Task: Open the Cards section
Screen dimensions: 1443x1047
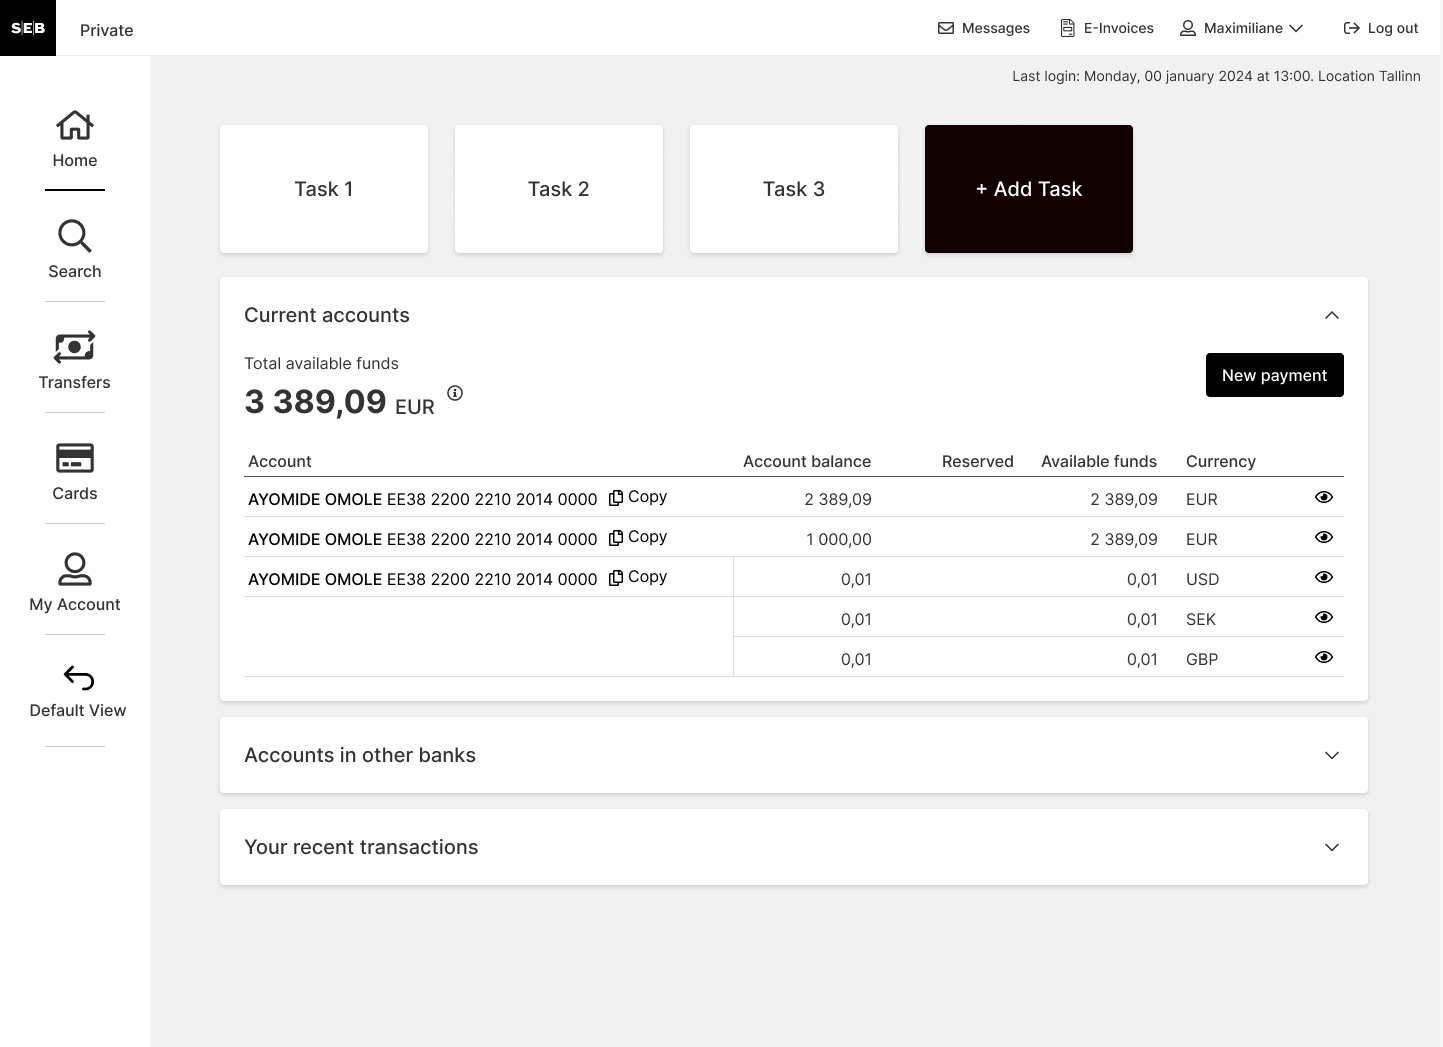Action: click(75, 471)
